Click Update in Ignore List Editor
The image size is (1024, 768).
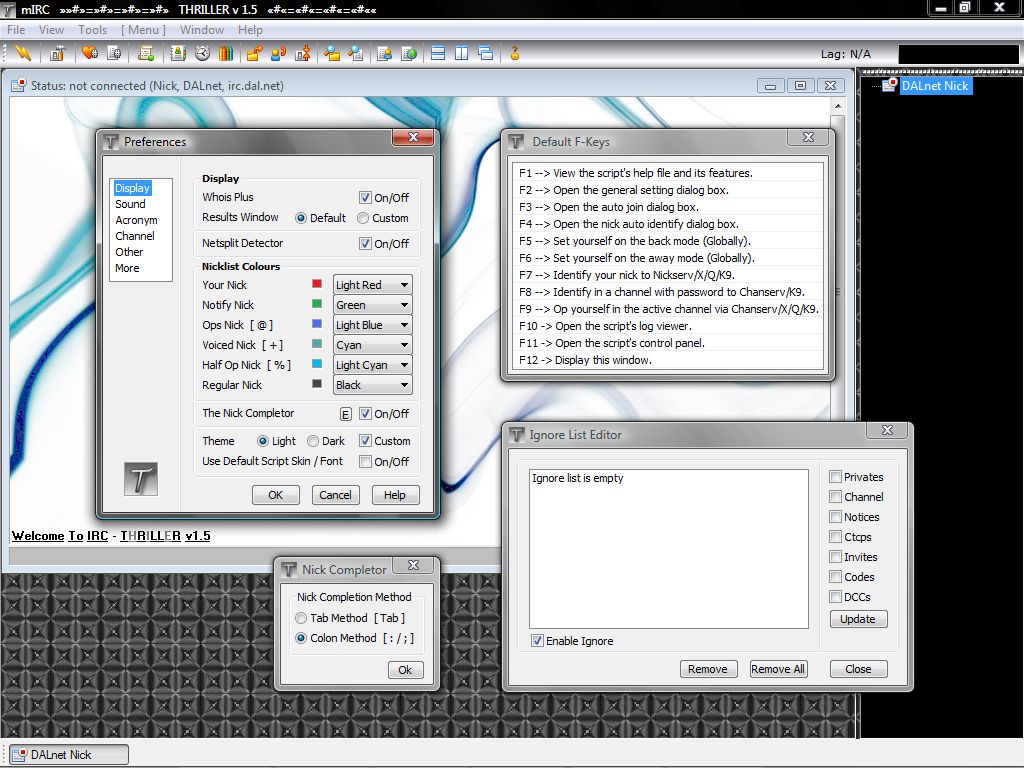(858, 619)
